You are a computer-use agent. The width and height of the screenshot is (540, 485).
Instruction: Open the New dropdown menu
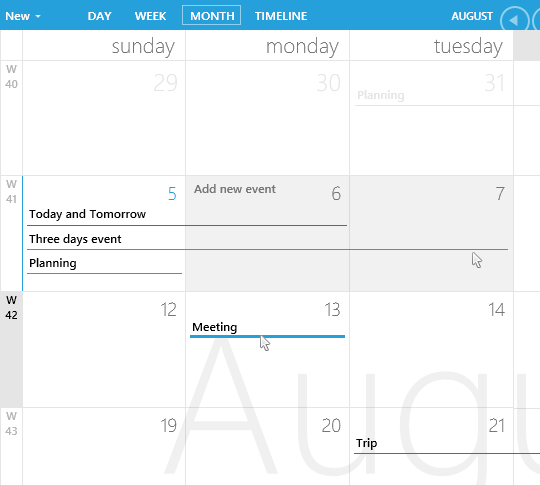pyautogui.click(x=23, y=16)
